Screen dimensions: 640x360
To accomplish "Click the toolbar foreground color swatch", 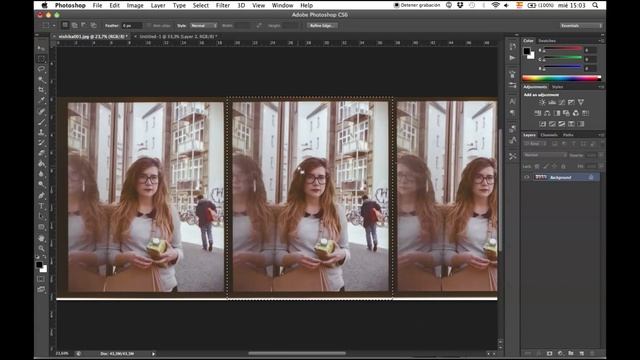I will pyautogui.click(x=39, y=265).
